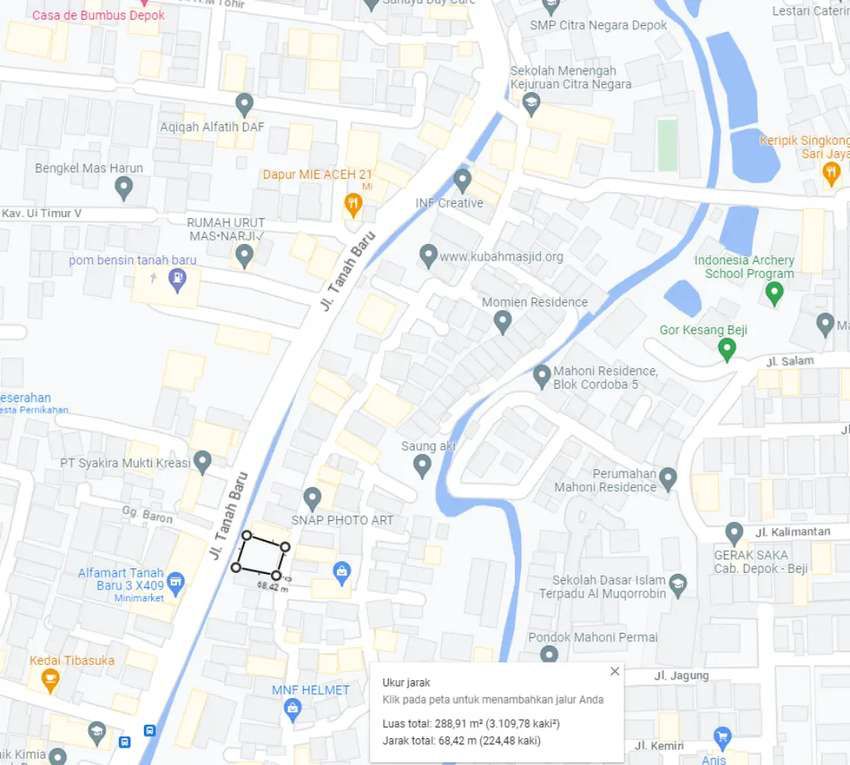850x765 pixels.
Task: Click the MNF HELMET shopping pin
Action: [292, 710]
